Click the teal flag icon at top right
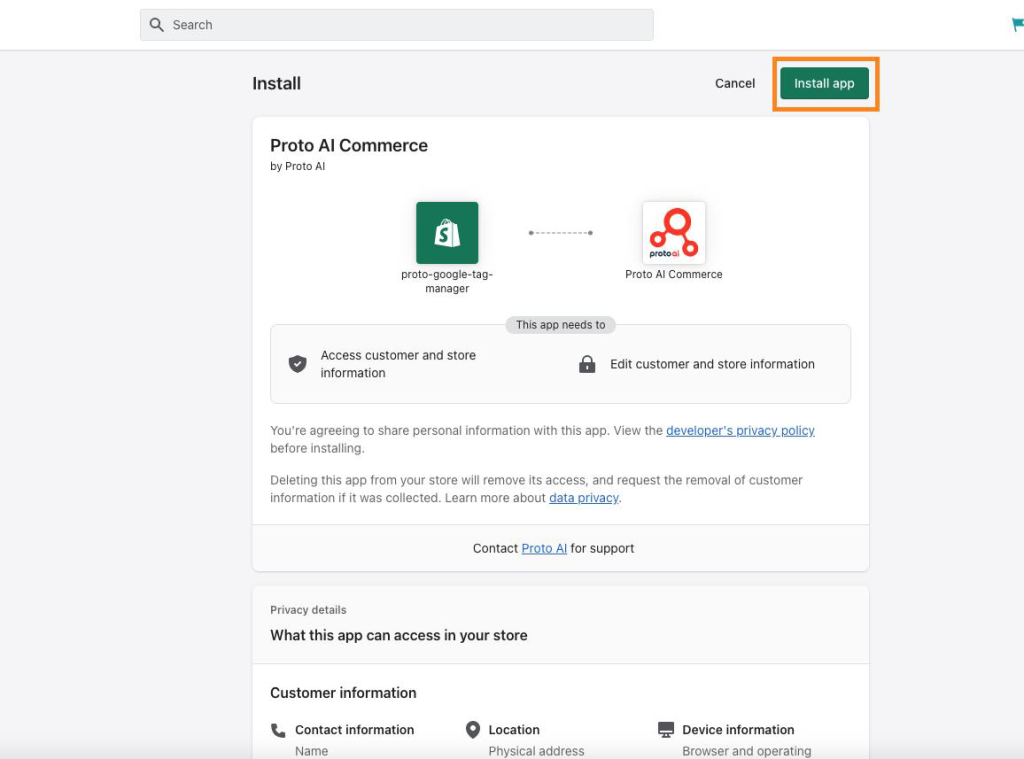The image size is (1024, 759). pyautogui.click(x=1017, y=25)
